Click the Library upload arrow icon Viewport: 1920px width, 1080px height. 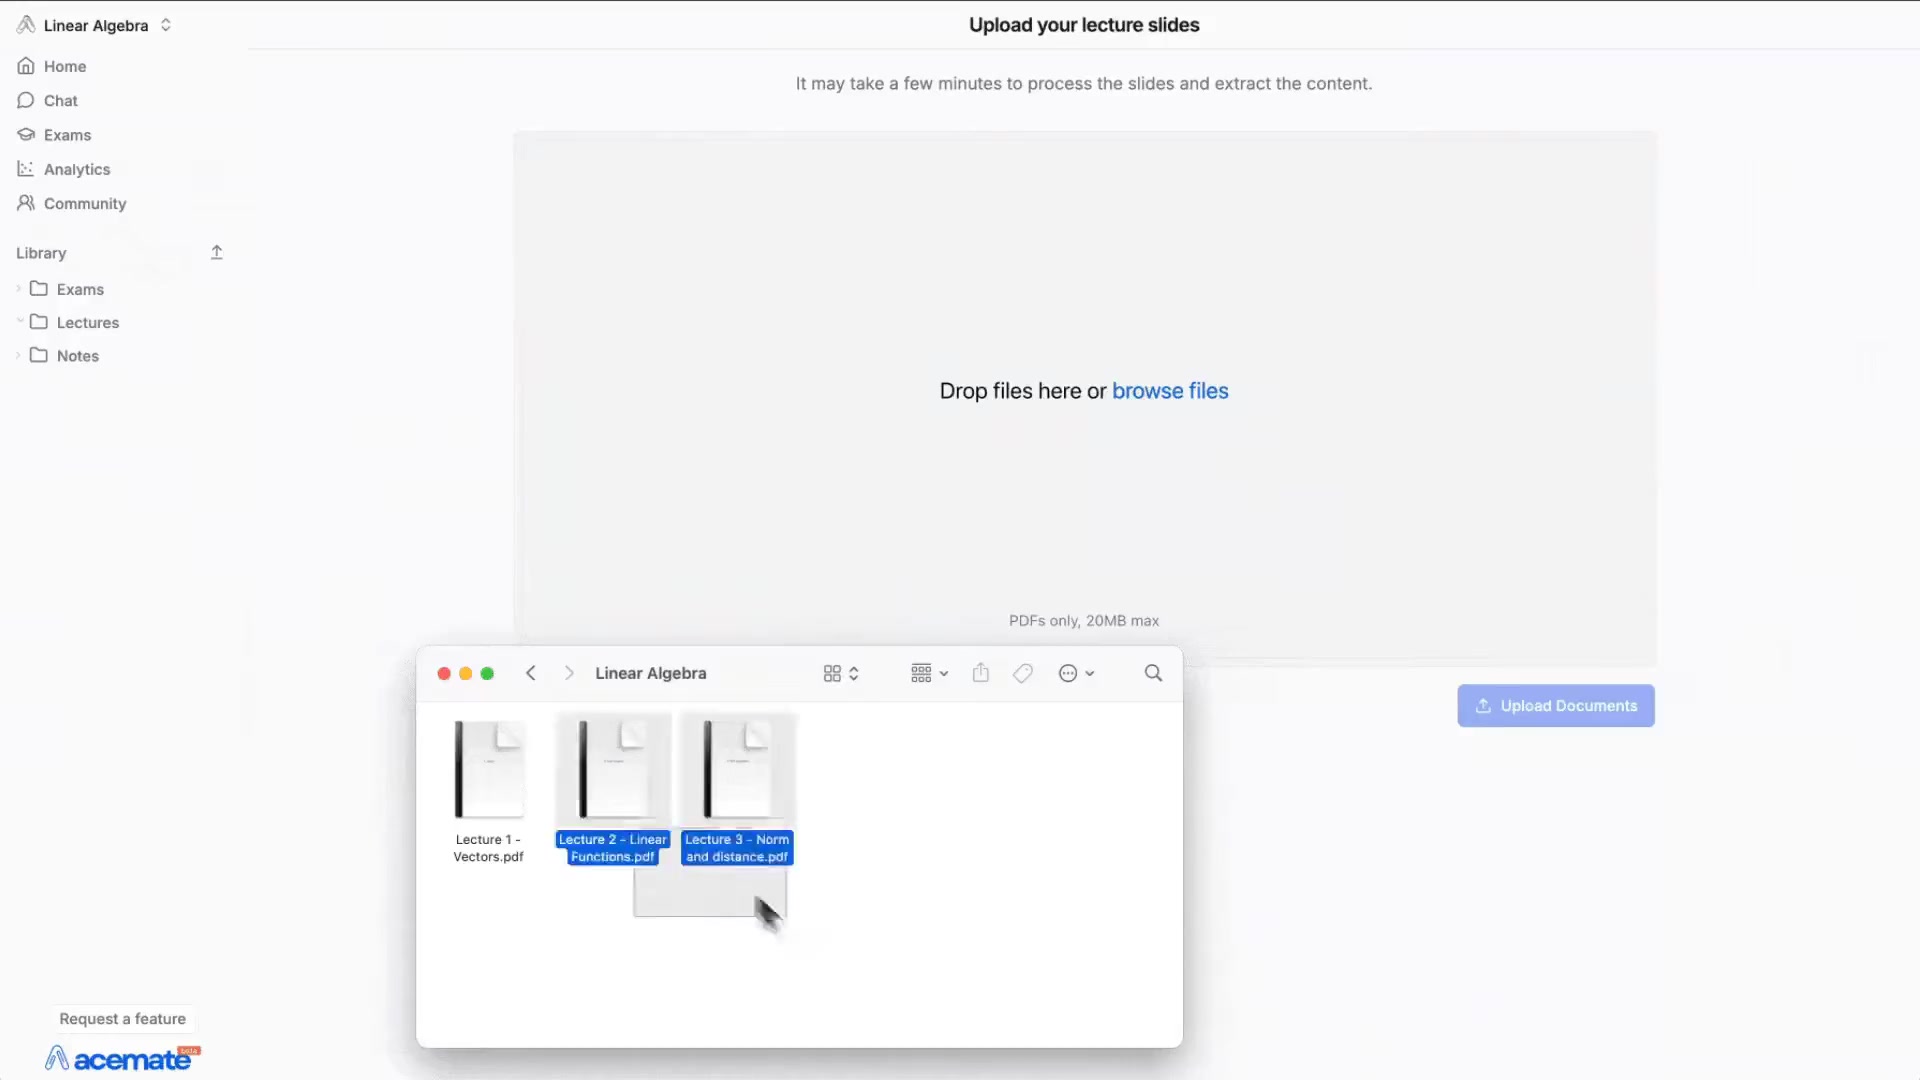[x=216, y=253]
